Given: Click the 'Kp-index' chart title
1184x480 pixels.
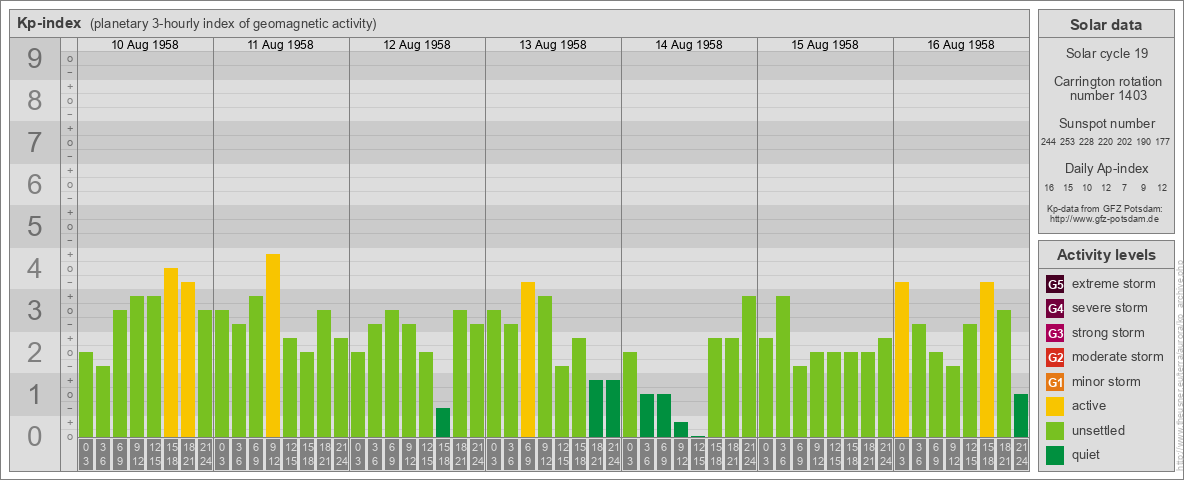Looking at the screenshot, I should (x=49, y=23).
